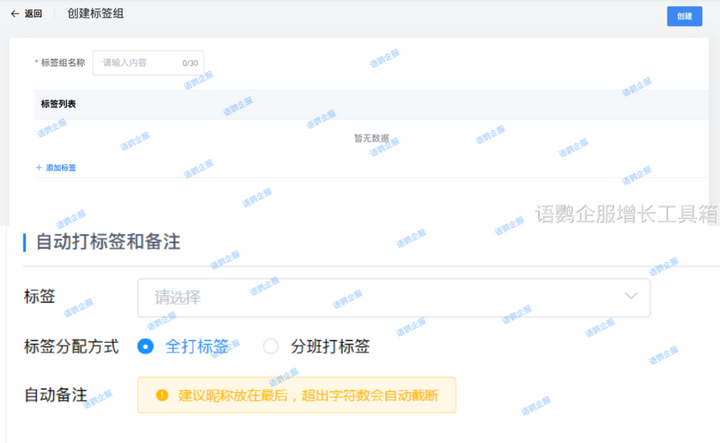The image size is (720, 443).
Task: Click the orange warning icon in 自动备注
Action: tap(161, 395)
